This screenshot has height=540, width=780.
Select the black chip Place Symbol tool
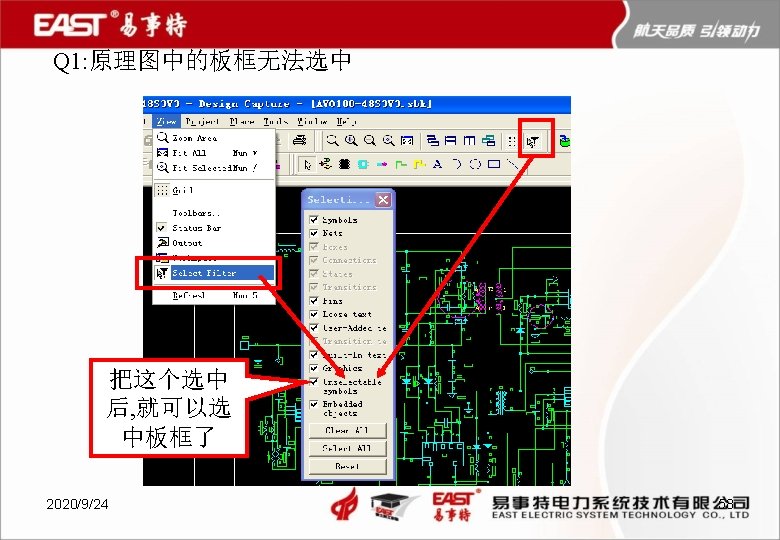344,164
